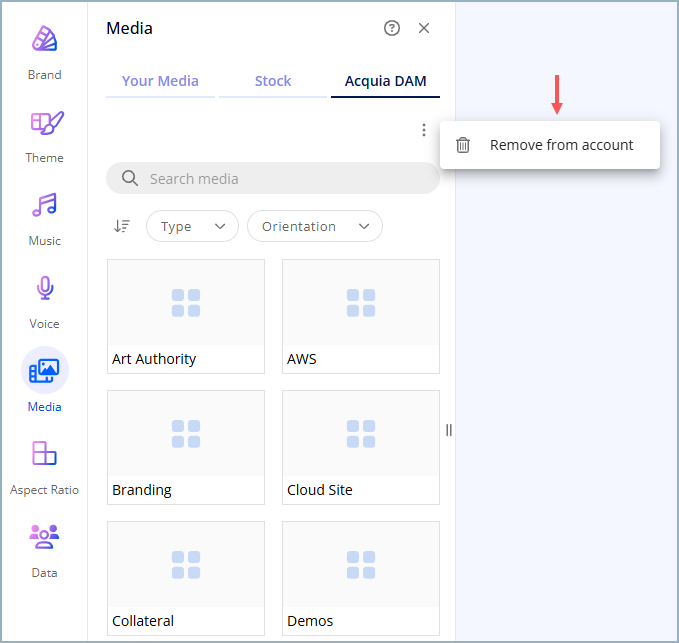Choose Remove from account
679x643 pixels.
click(550, 145)
